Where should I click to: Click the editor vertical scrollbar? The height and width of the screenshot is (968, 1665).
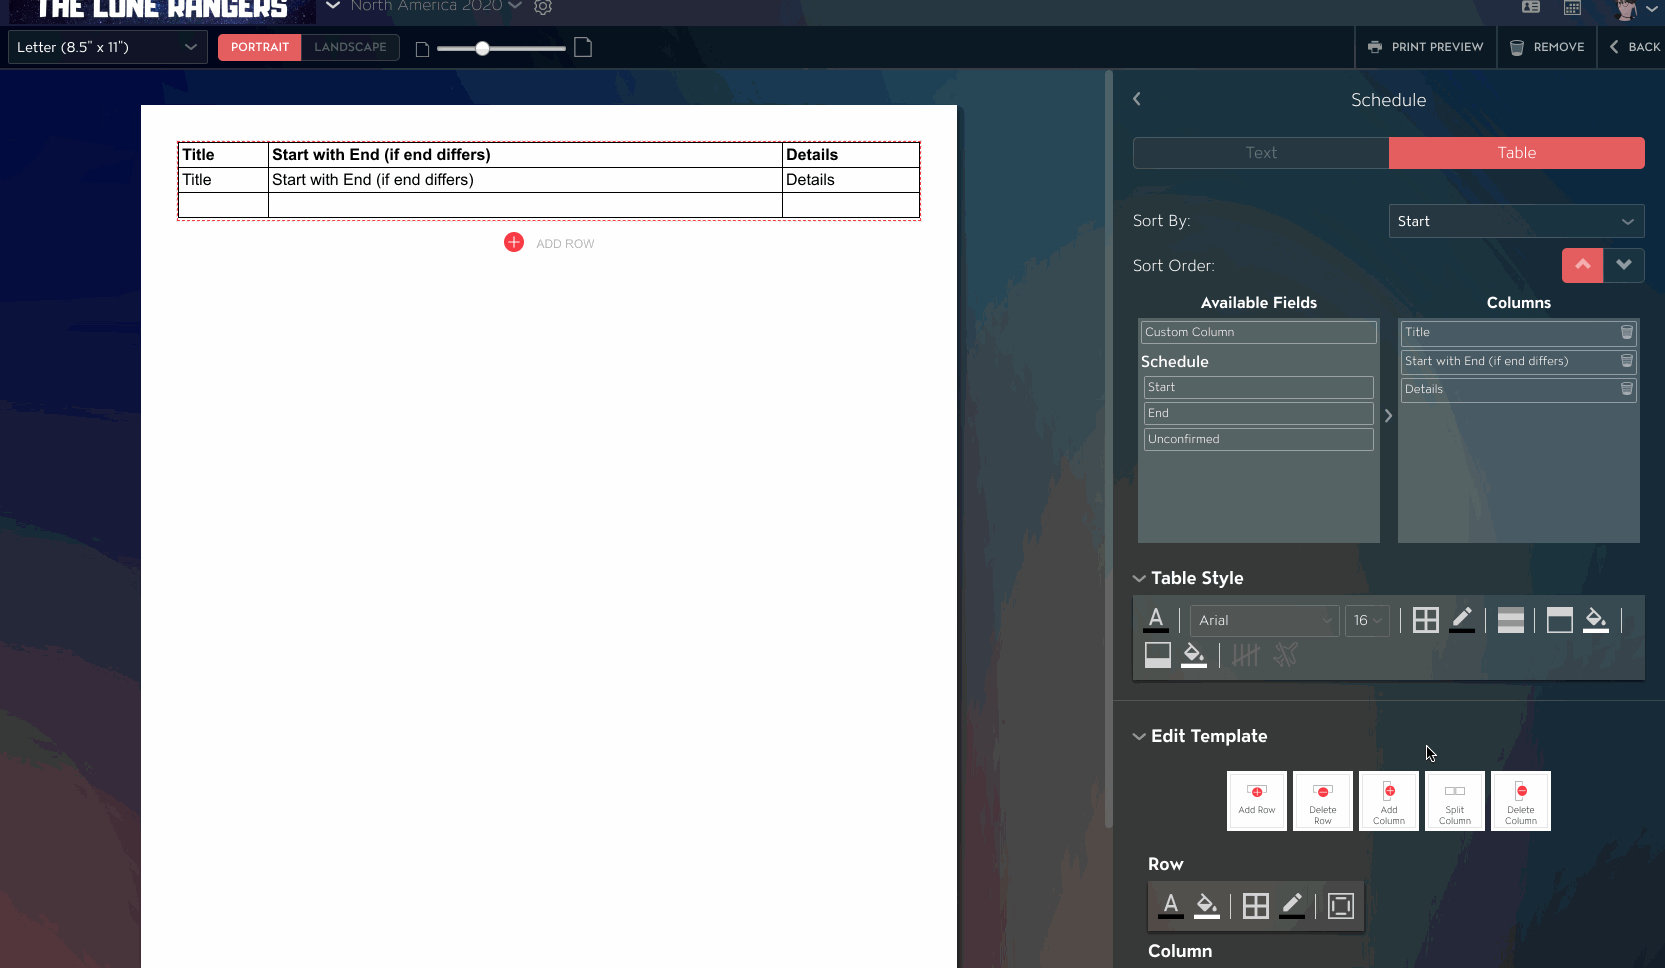coord(1108,450)
